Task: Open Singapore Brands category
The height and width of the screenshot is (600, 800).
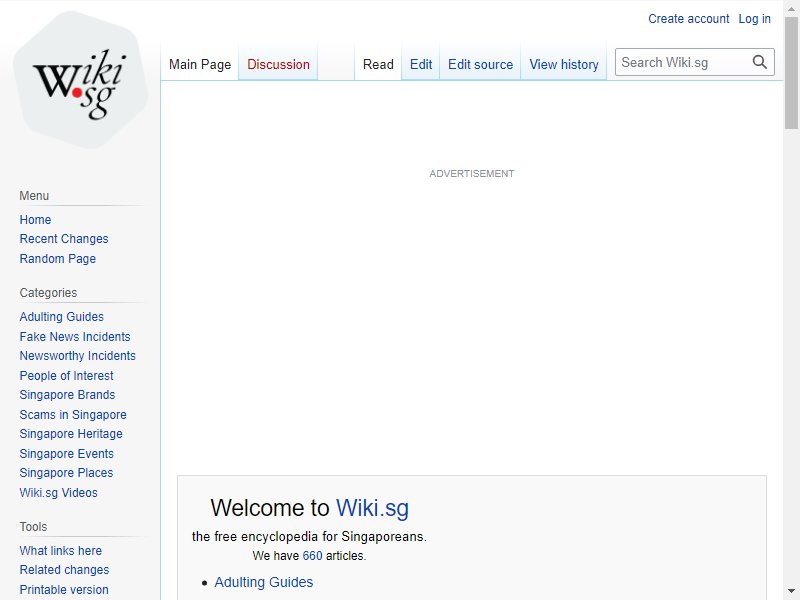Action: pos(67,395)
